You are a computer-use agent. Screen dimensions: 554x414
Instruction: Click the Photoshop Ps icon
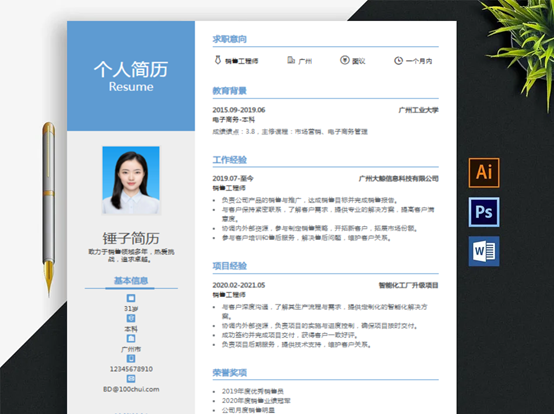pos(484,212)
